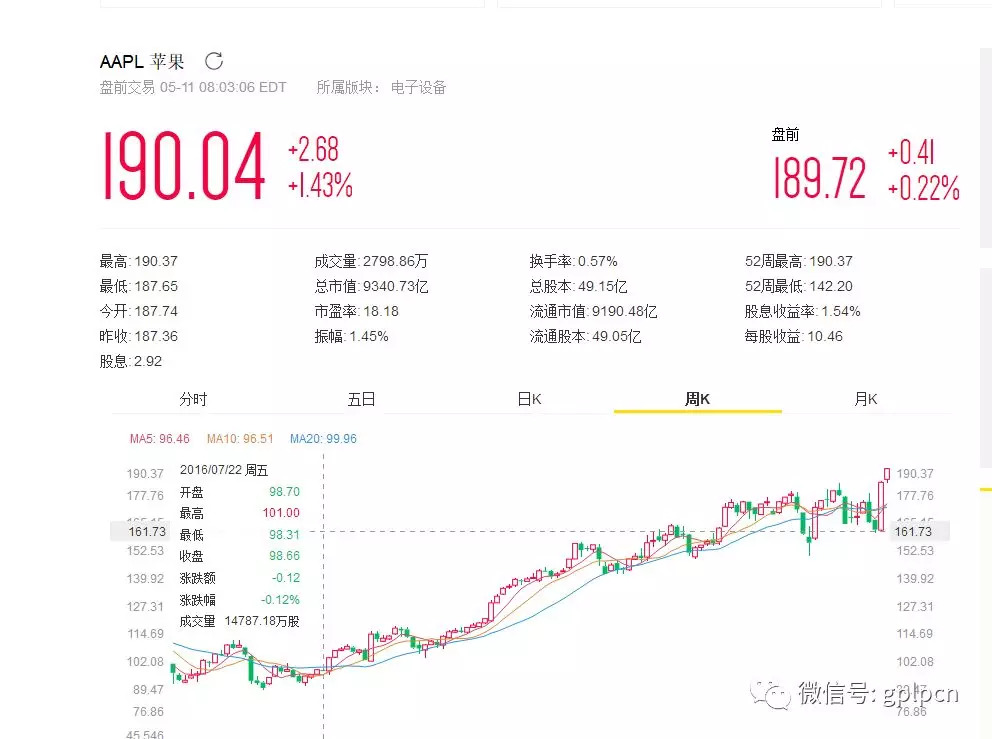This screenshot has width=992, height=739.
Task: Click the 股息收益率: 1.54% entry
Action: [x=803, y=311]
